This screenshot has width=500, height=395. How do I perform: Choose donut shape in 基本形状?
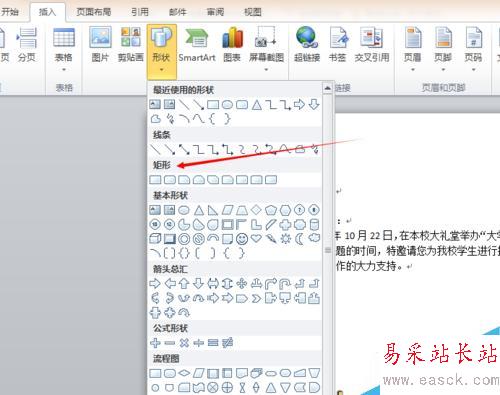pos(184,239)
